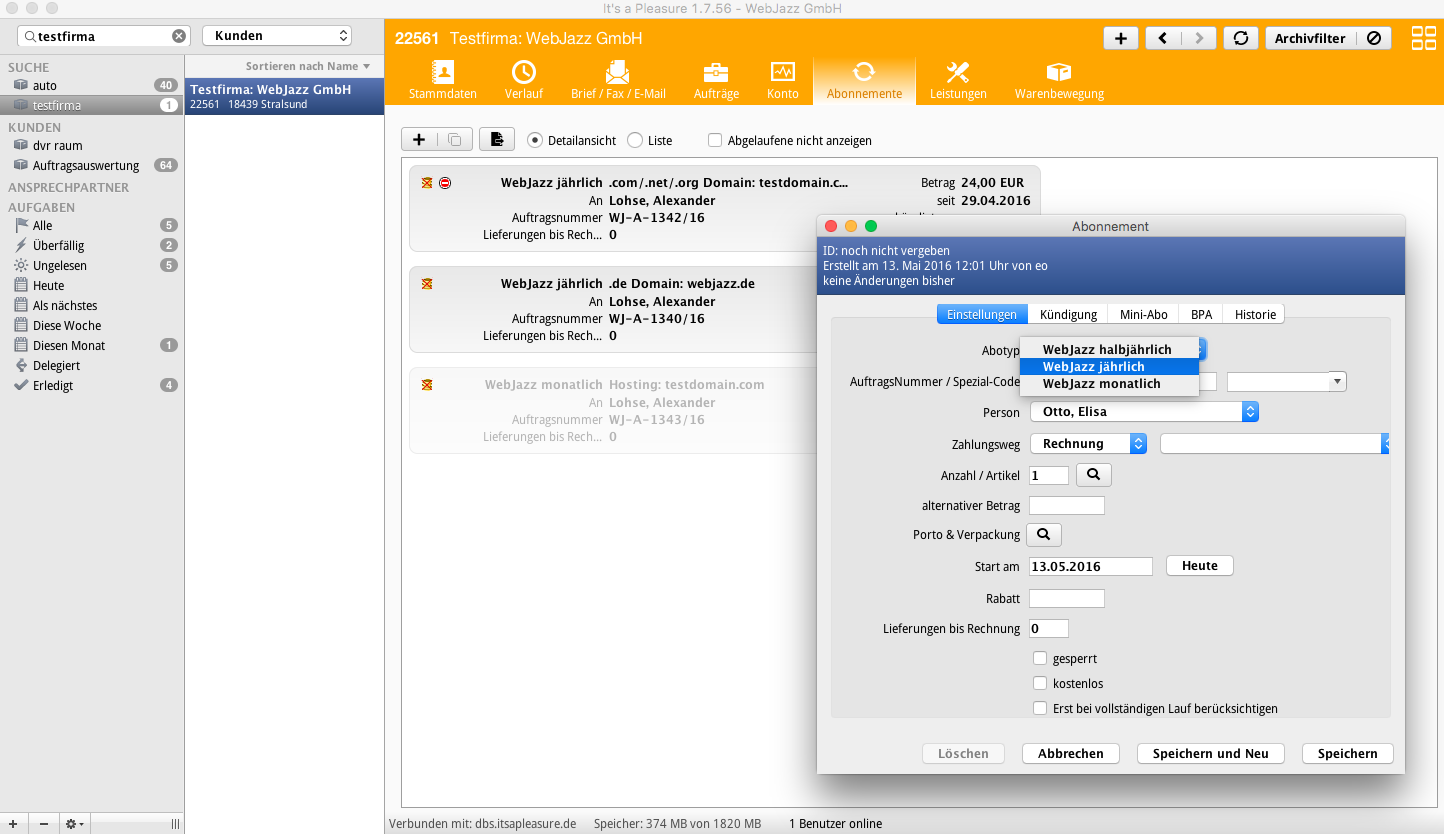This screenshot has width=1444, height=834.
Task: Open the Leistungen section
Action: [958, 80]
